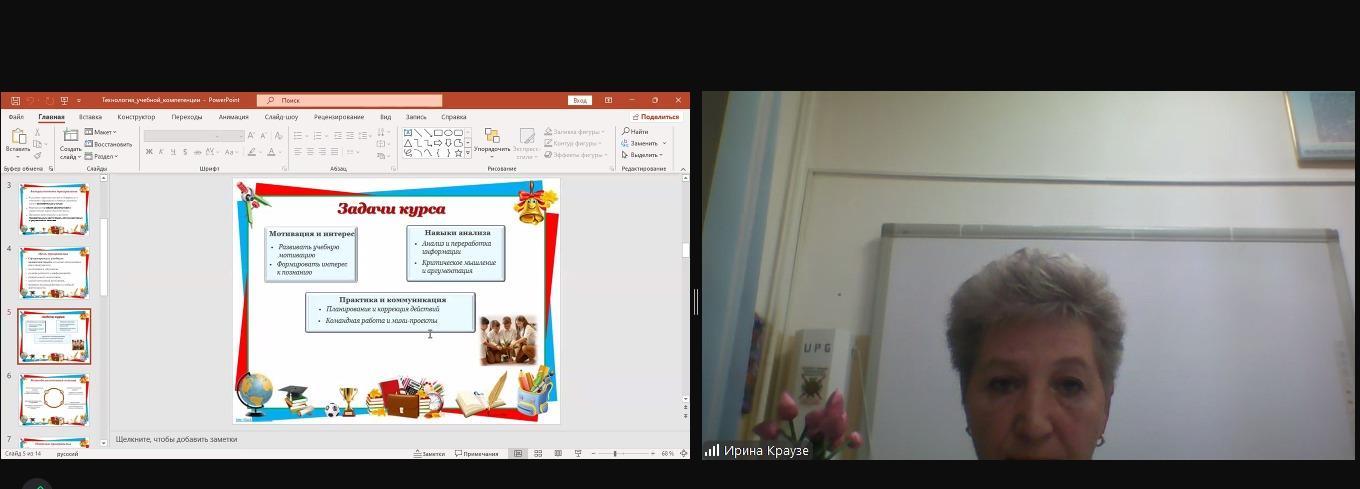Click the zoom slider in status bar
Screen dimensions: 1360x489
click(615, 454)
